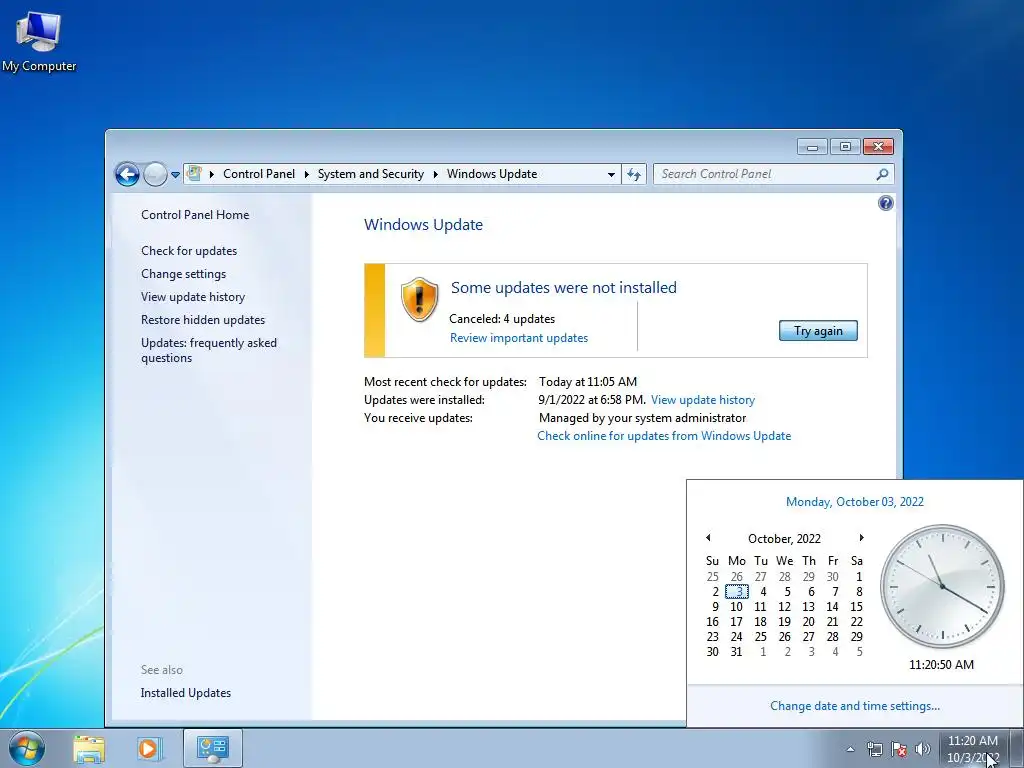This screenshot has width=1024, height=768.
Task: Open Change date and time settings
Action: click(x=854, y=706)
